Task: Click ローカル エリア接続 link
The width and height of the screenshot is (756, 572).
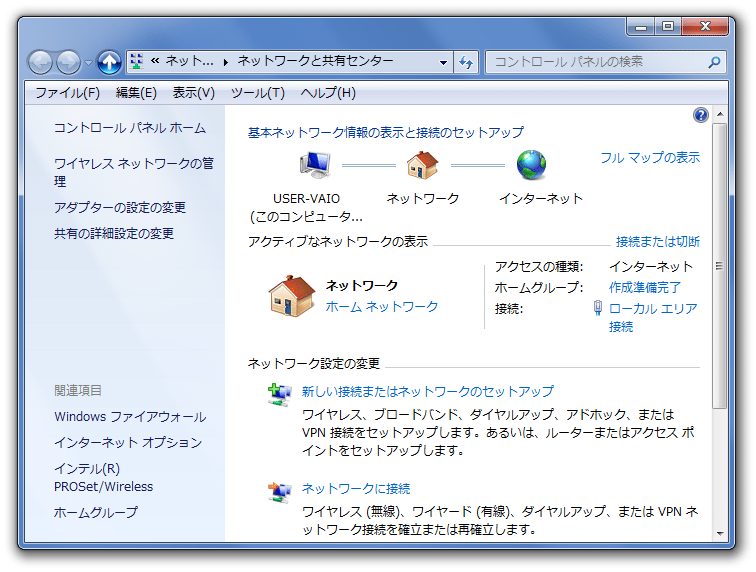Action: click(653, 317)
